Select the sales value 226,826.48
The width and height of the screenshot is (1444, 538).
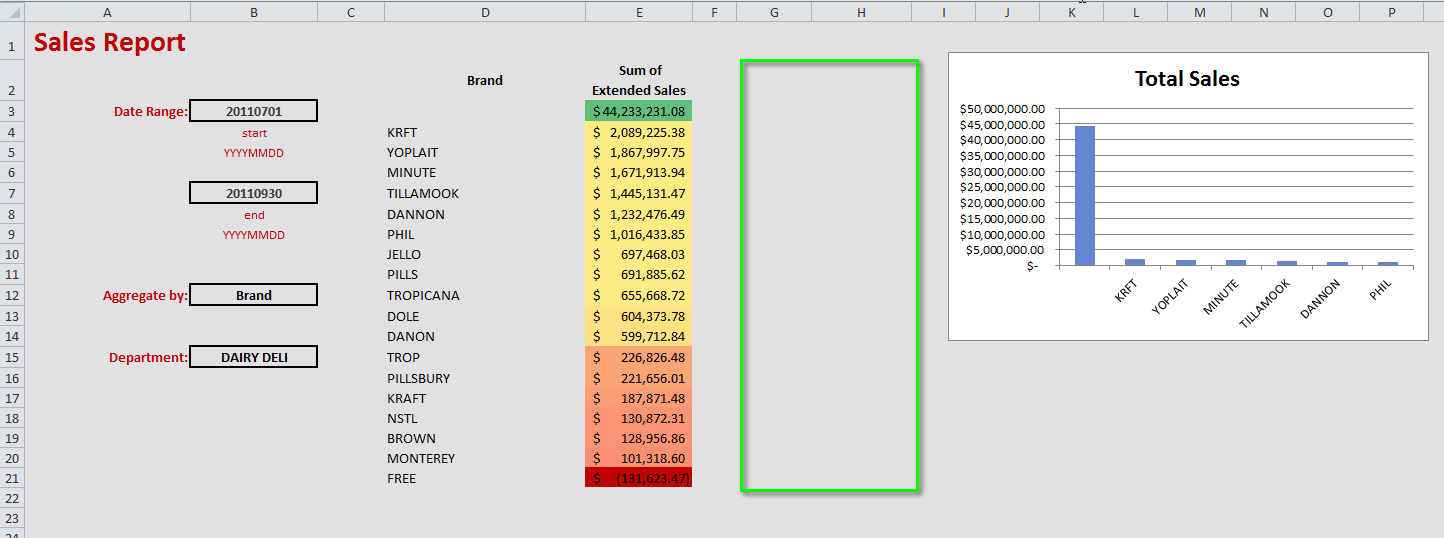[639, 358]
